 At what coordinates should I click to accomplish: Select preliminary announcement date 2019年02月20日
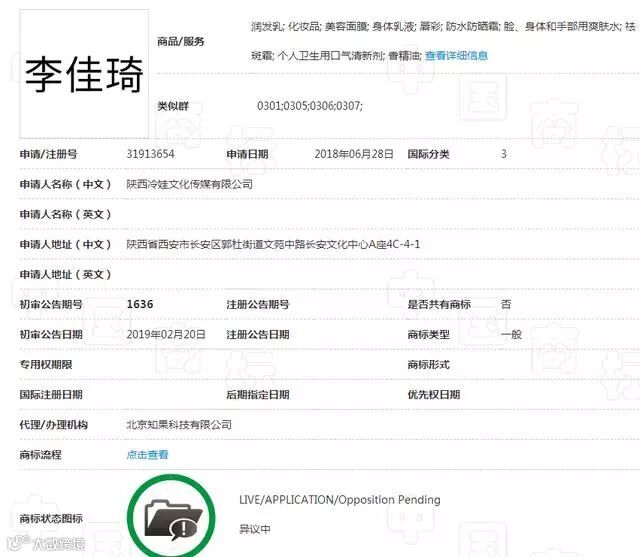click(166, 334)
